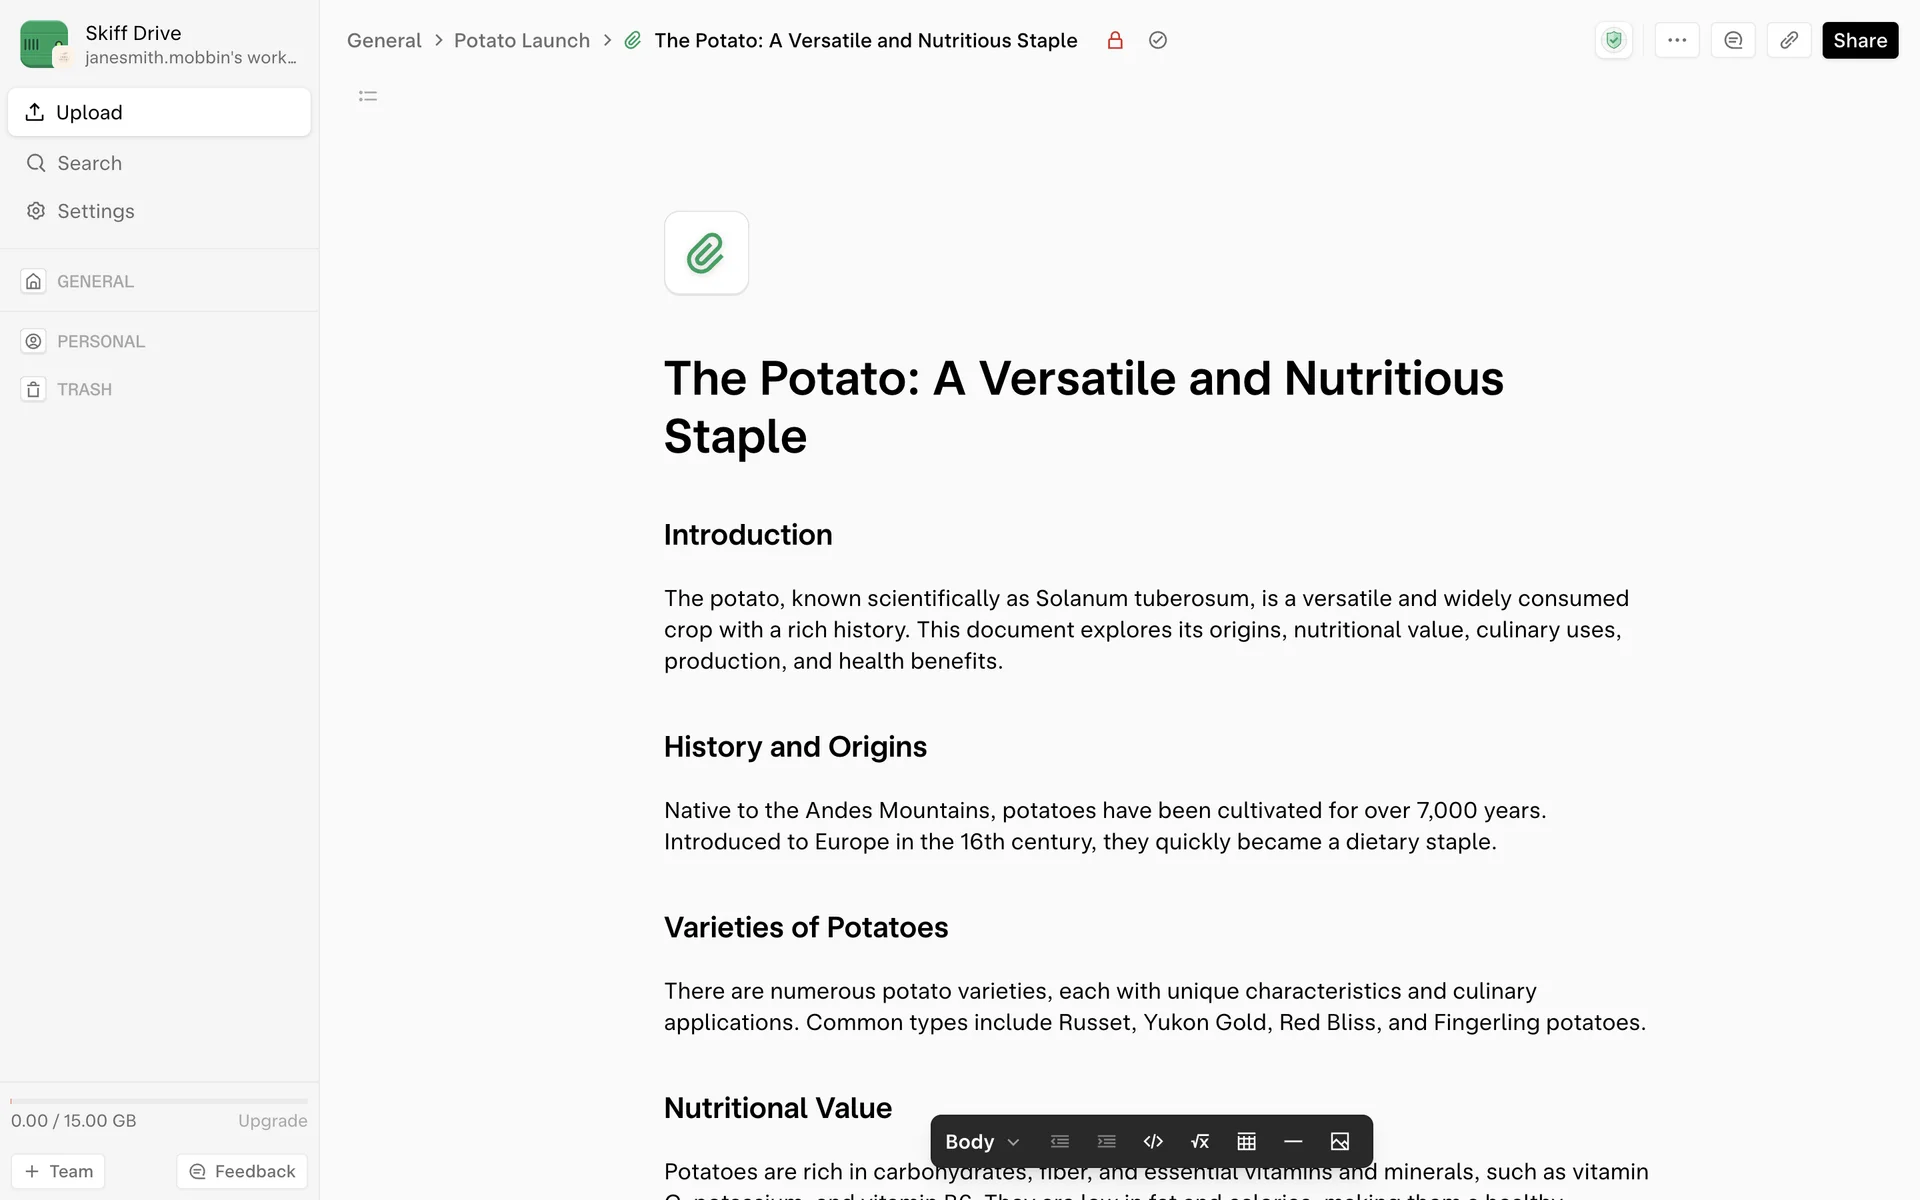Increase indent in formatting toolbar
Screen dimensions: 1920x1200
point(1106,1141)
